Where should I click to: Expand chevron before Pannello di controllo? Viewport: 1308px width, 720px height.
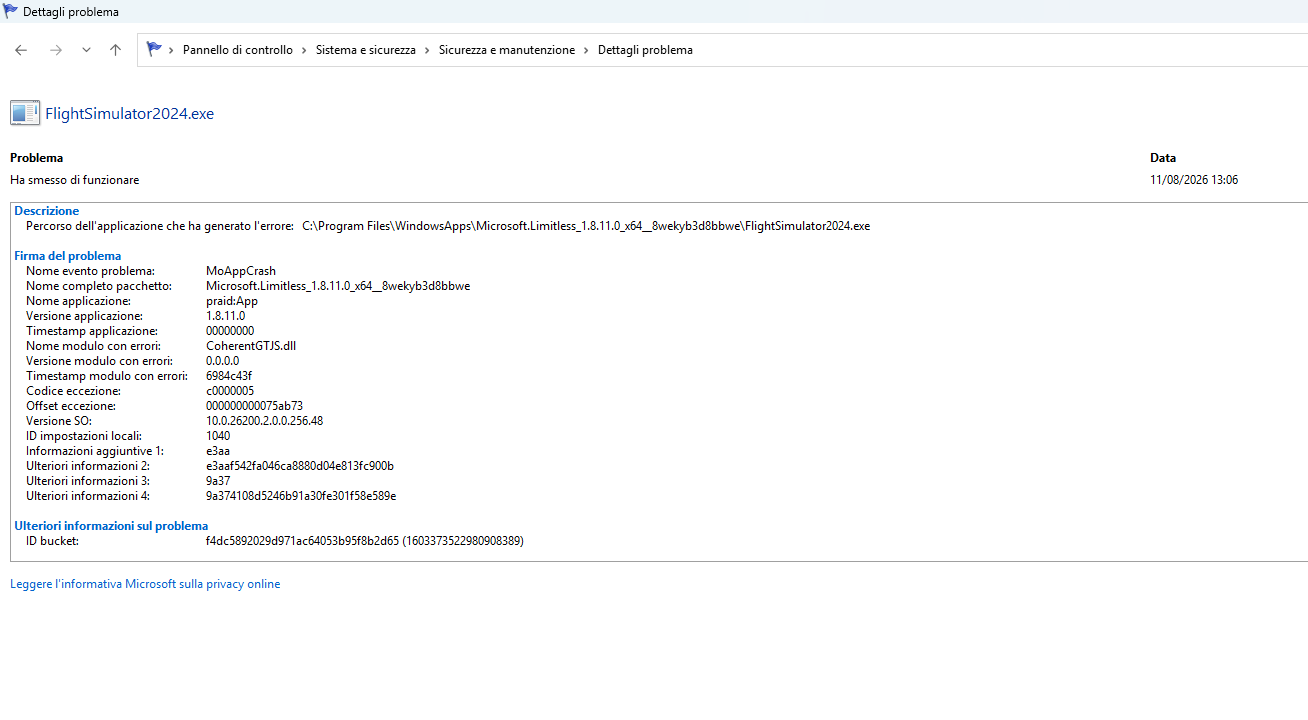coord(172,50)
